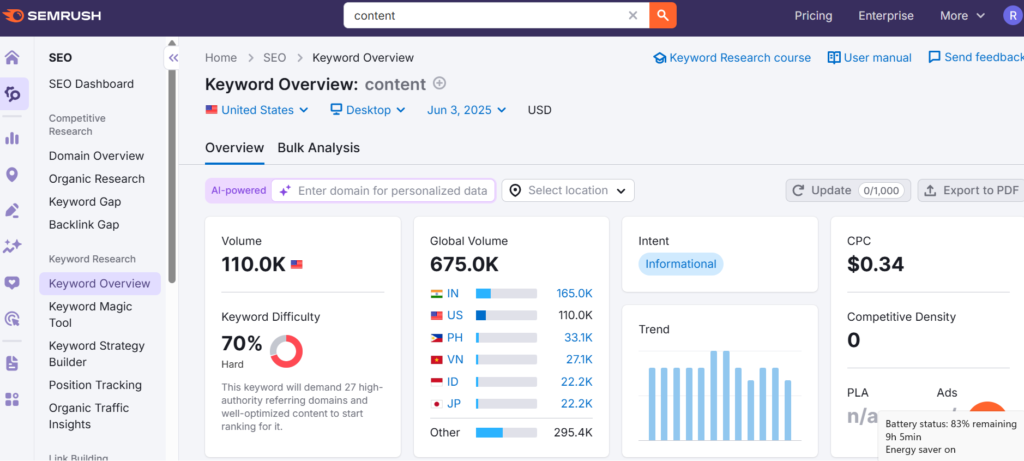Click the Informational intent badge

pyautogui.click(x=681, y=264)
